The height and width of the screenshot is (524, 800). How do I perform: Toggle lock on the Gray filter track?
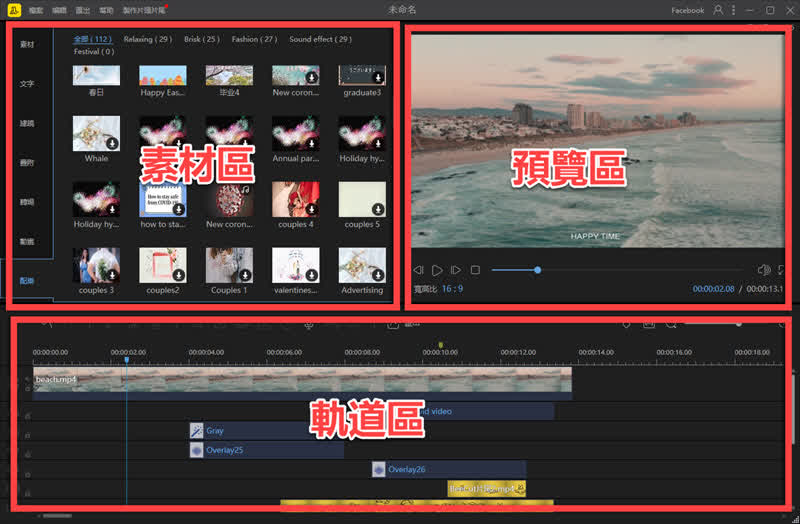coord(28,435)
